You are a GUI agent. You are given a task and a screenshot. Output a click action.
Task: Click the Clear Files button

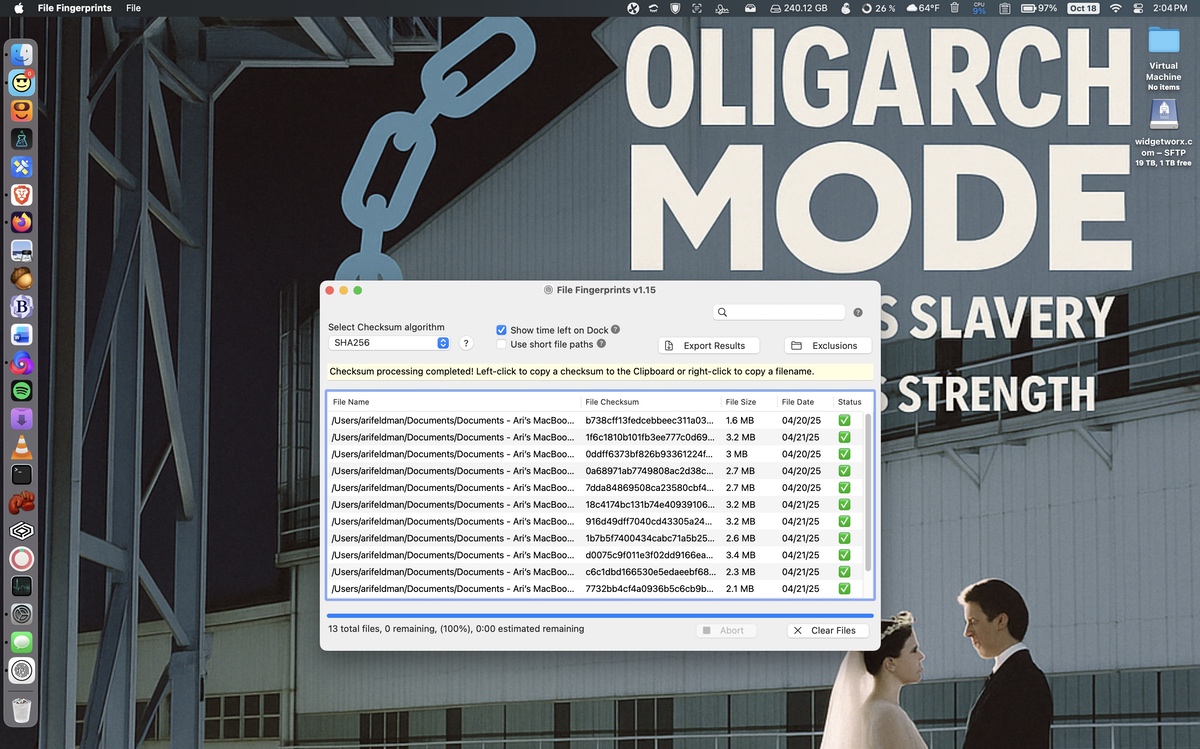(826, 630)
